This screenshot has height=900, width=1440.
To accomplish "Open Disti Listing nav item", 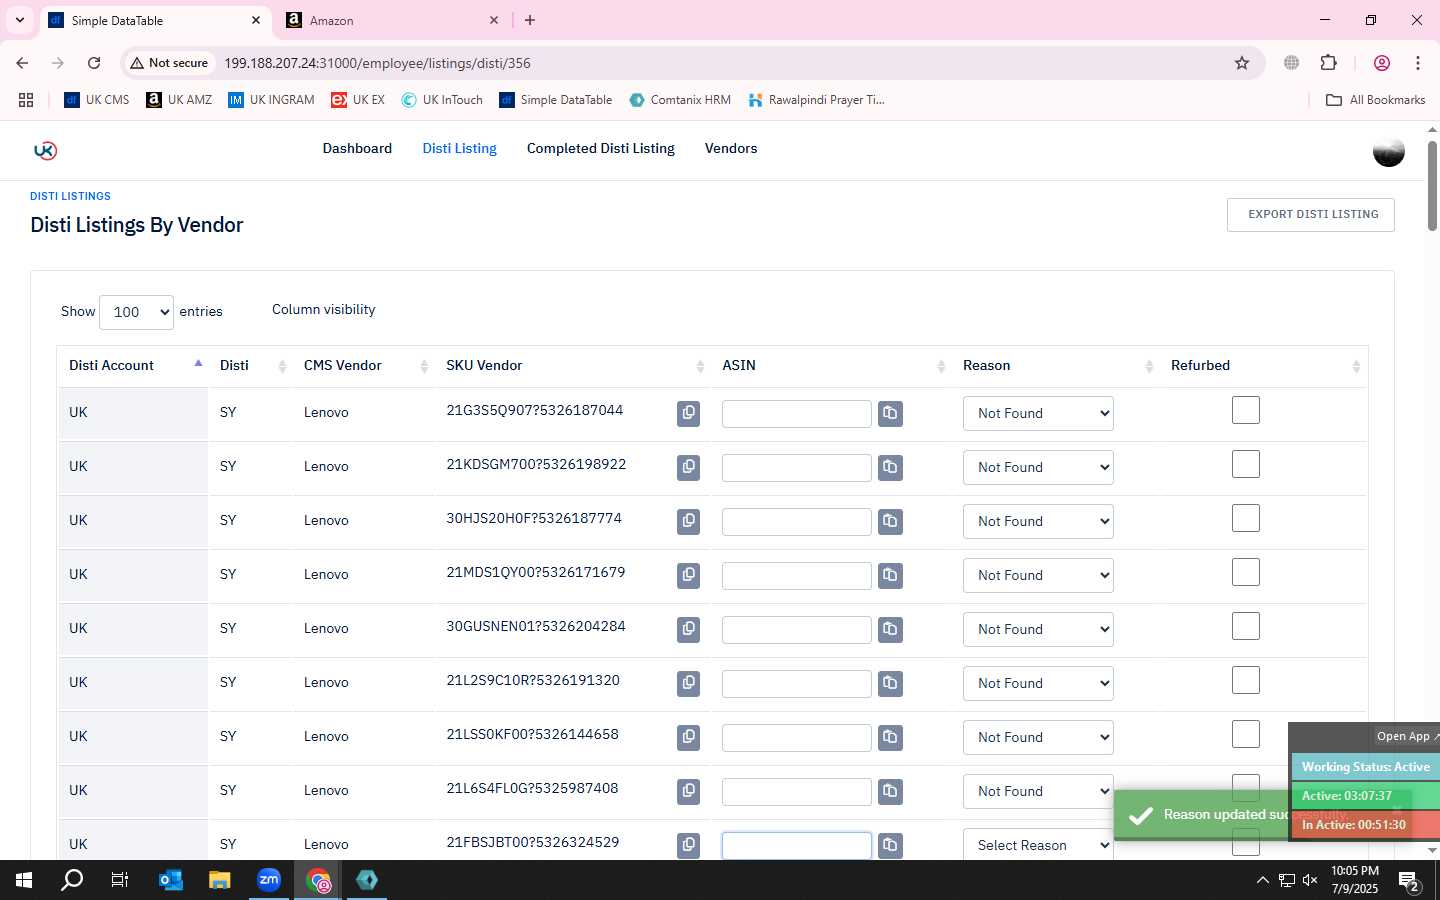I will (459, 148).
